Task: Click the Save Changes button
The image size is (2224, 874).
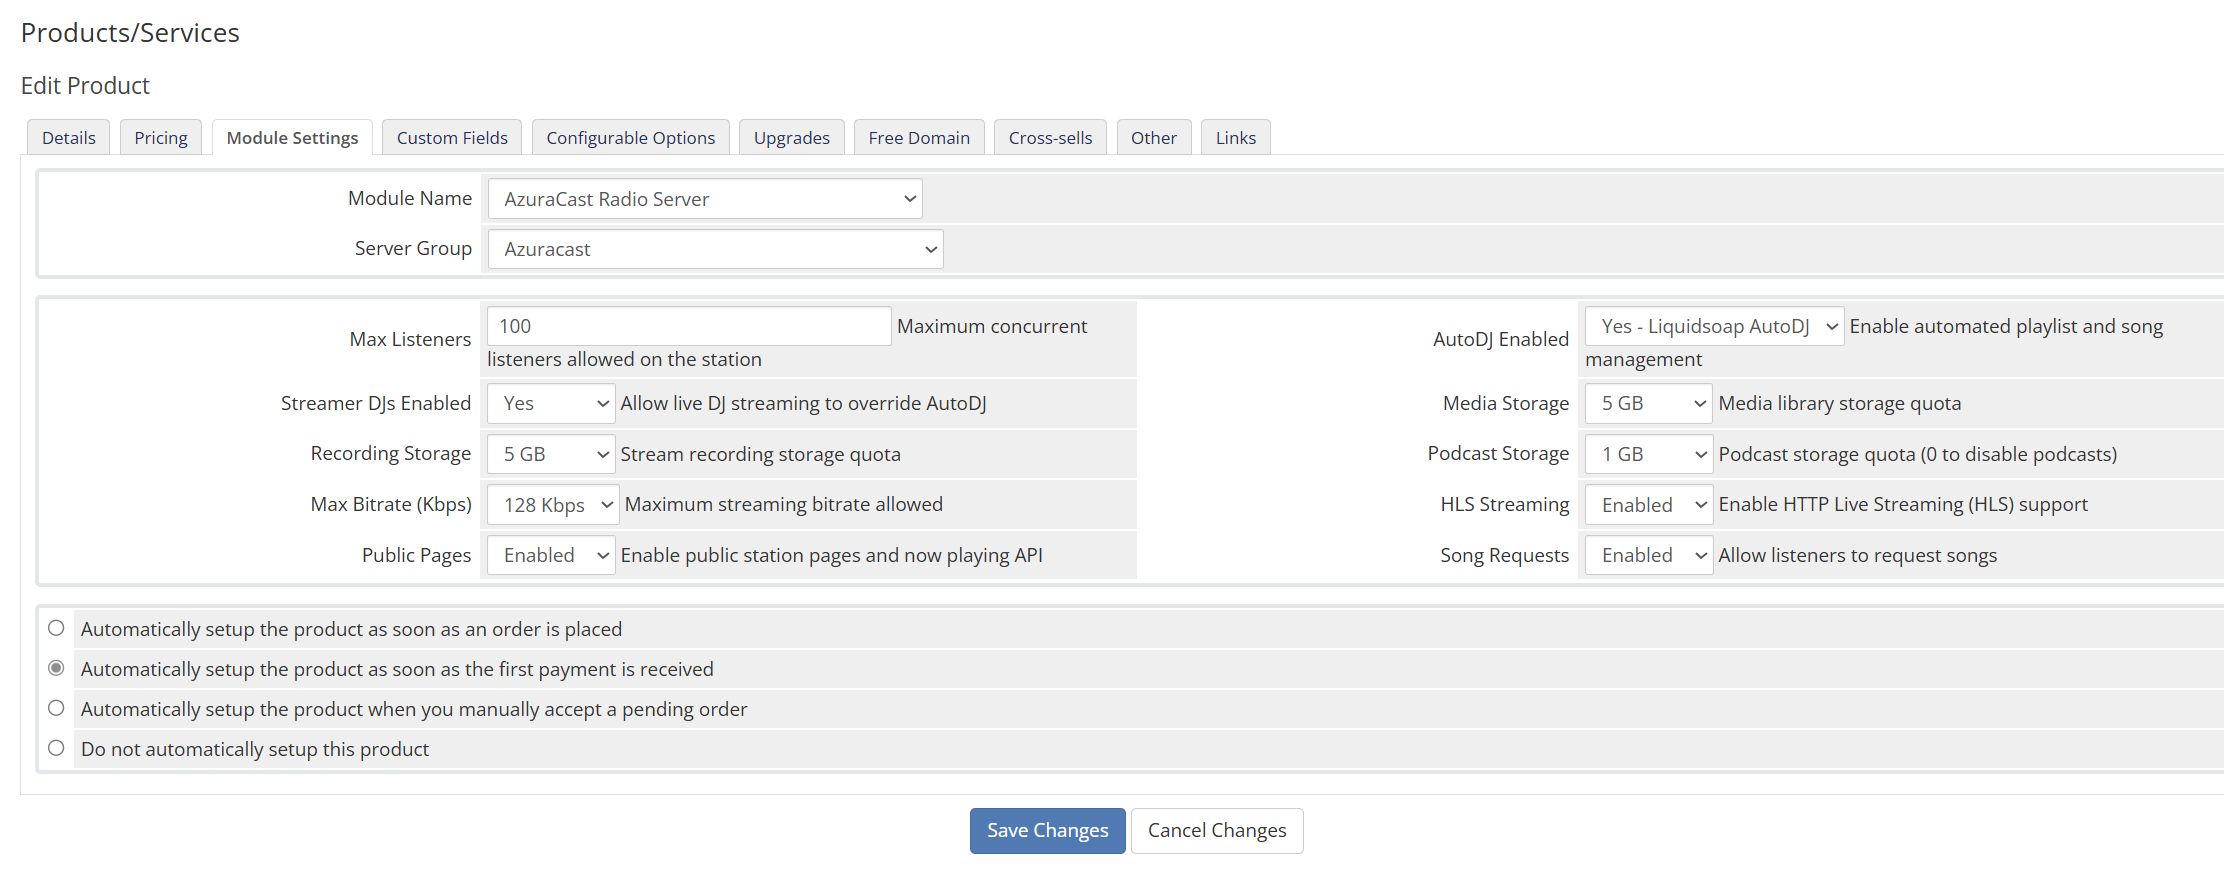Action: point(1047,830)
